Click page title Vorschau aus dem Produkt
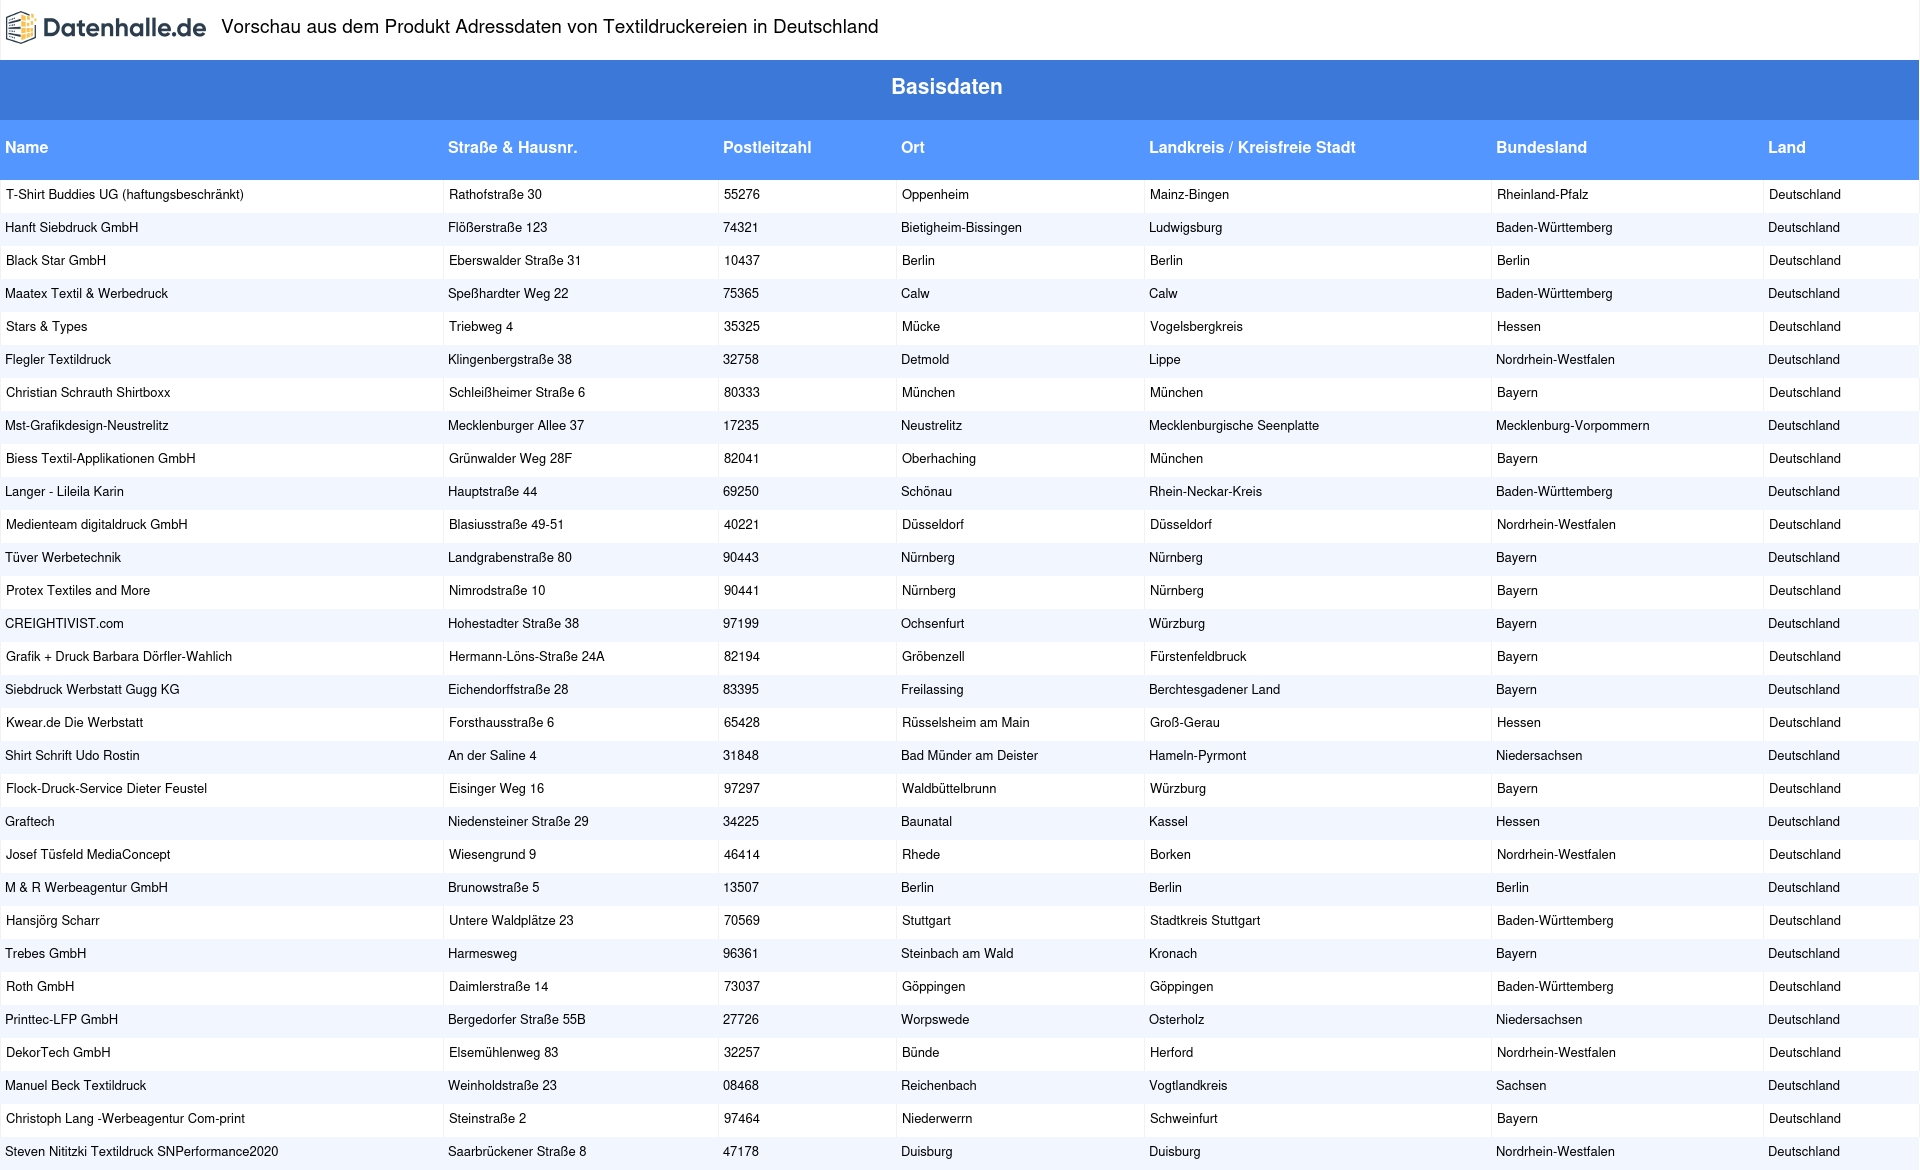 550,27
